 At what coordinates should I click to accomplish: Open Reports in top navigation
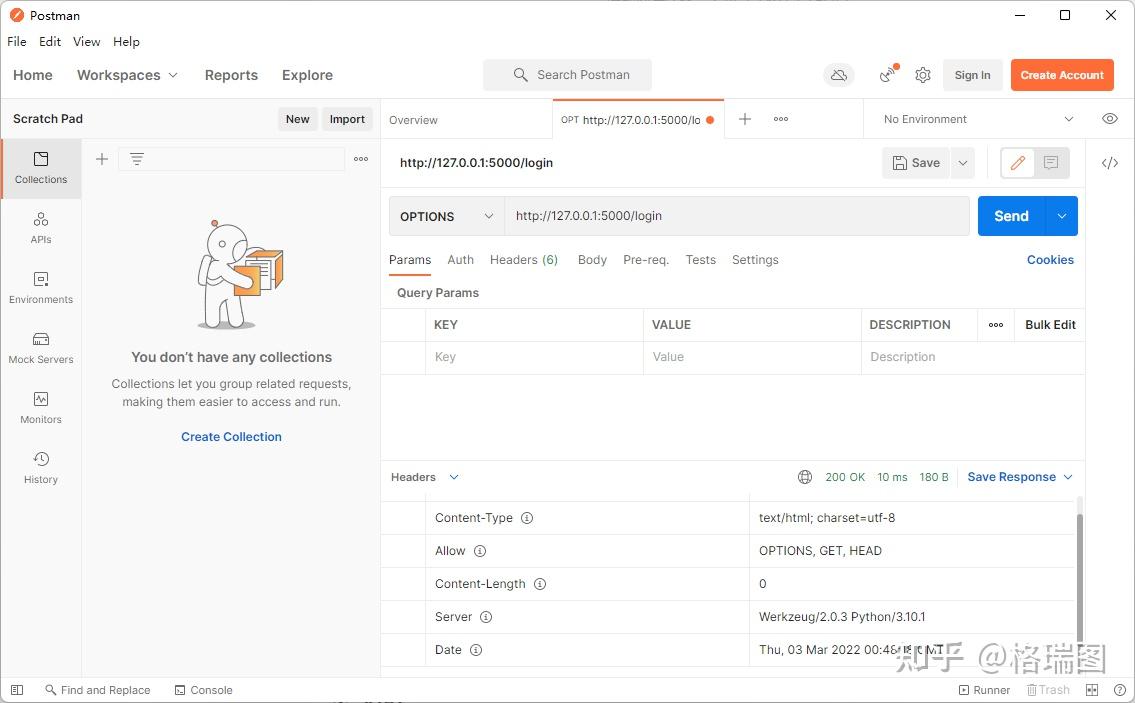(231, 75)
